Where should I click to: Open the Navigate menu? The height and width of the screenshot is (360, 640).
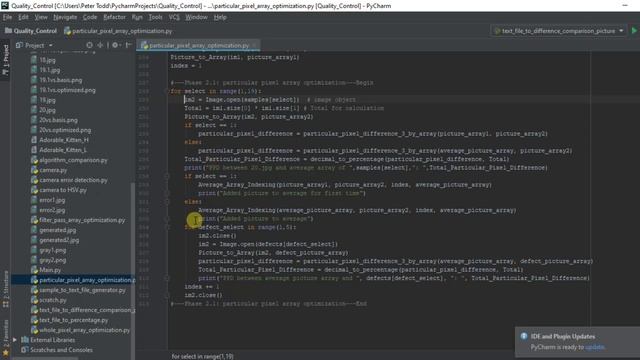65,17
